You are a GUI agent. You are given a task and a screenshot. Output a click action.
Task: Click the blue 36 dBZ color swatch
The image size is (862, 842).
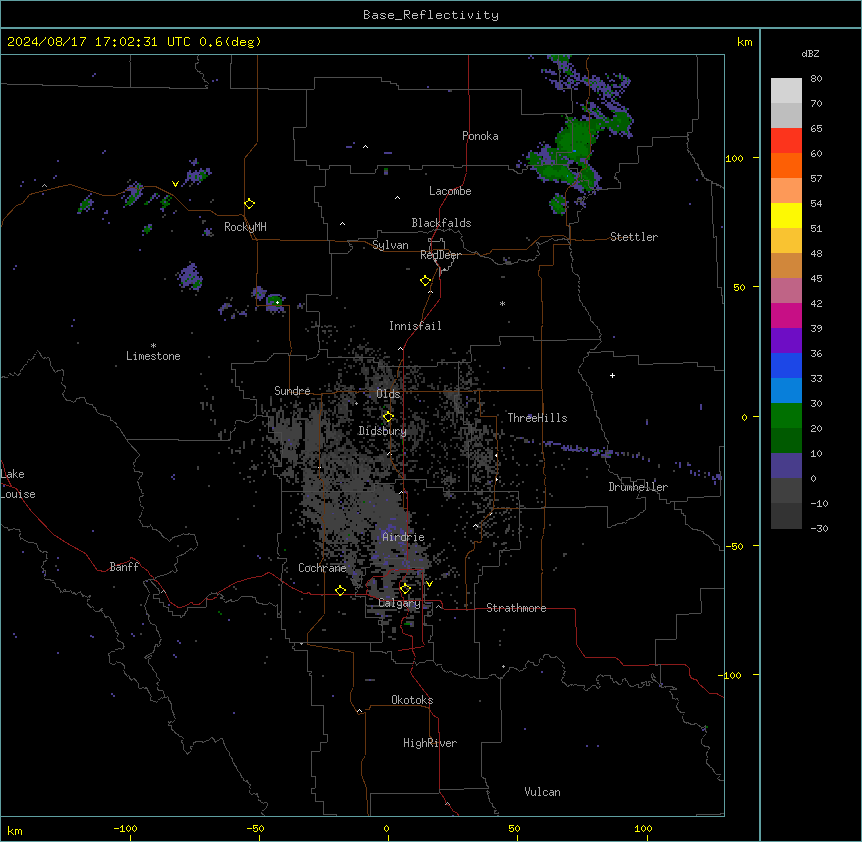click(x=786, y=365)
